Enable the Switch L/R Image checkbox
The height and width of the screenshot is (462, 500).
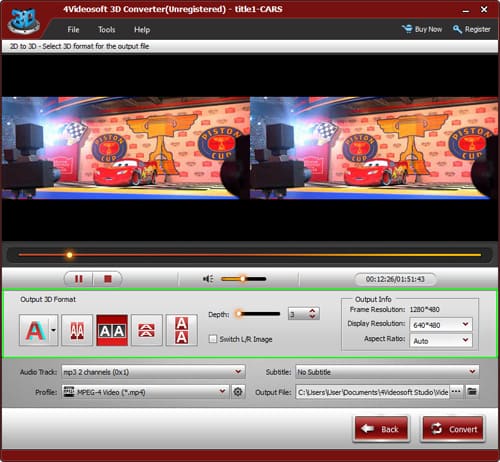[212, 339]
